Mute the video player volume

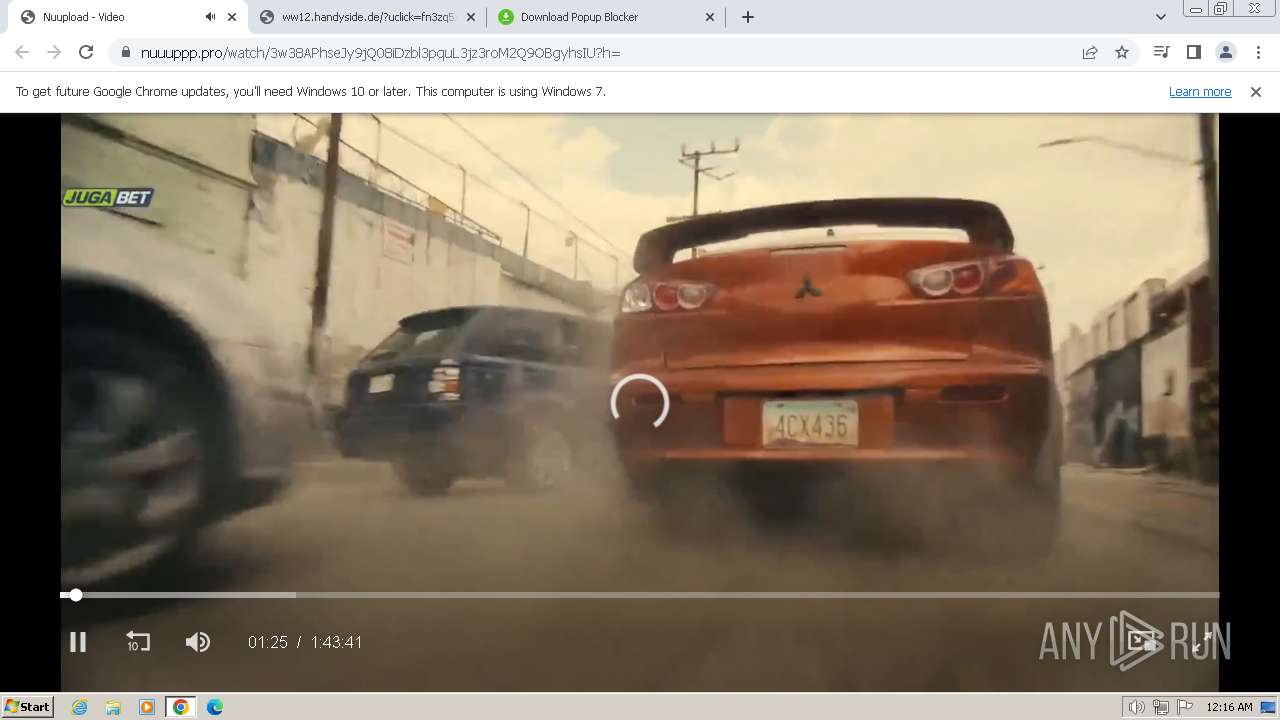(x=198, y=642)
